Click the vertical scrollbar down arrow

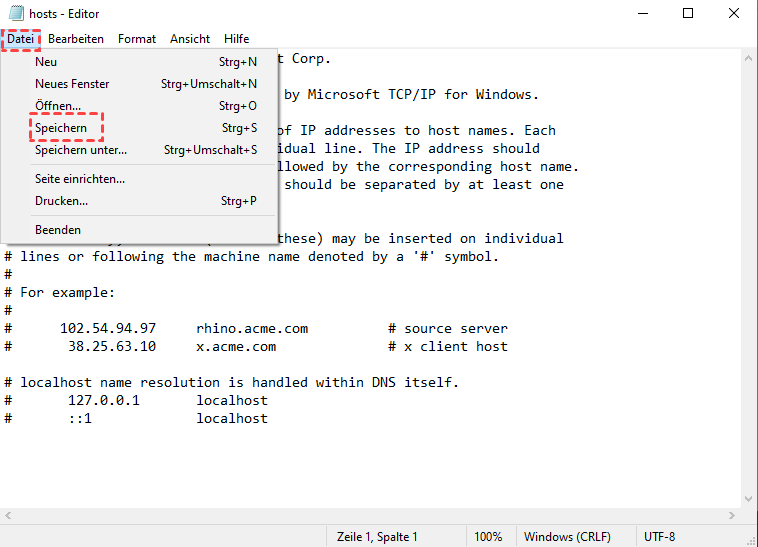749,499
